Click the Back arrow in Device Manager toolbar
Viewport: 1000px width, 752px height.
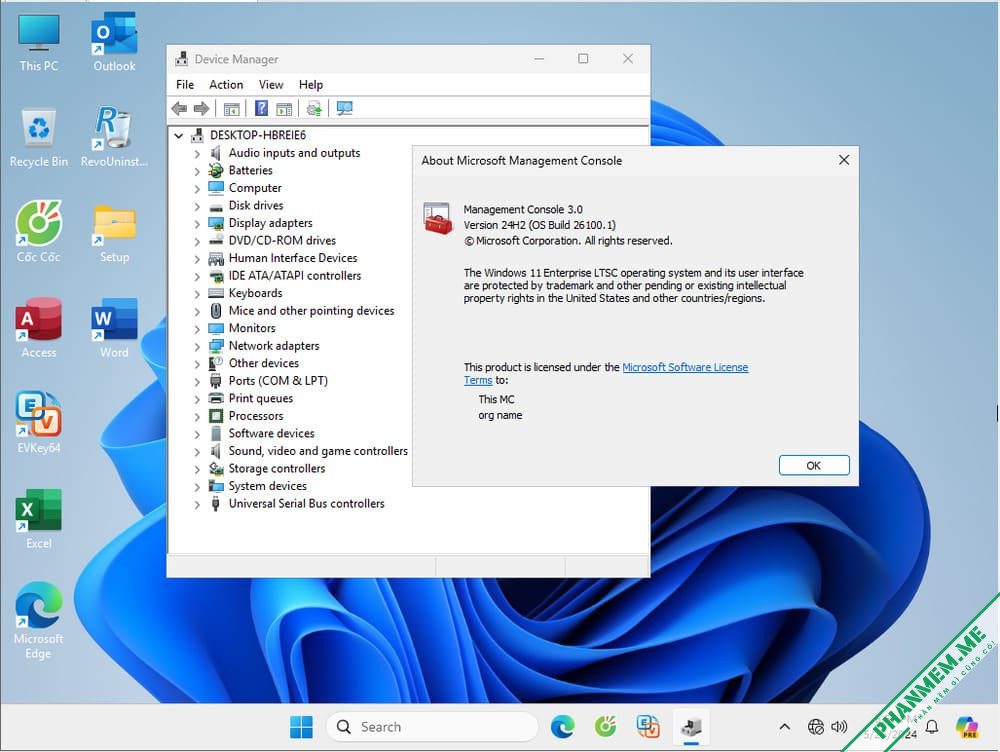[x=179, y=108]
